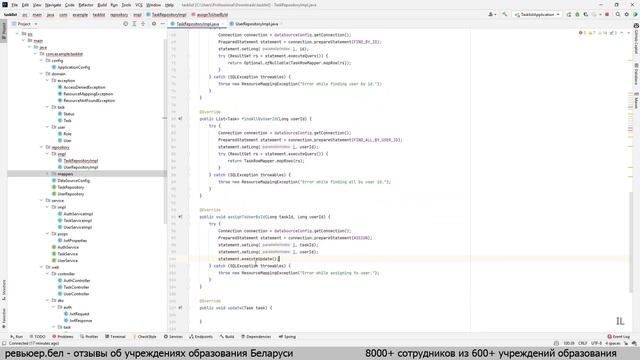The image size is (640, 360).
Task: Hide the Project tool window
Action: click(x=162, y=24)
